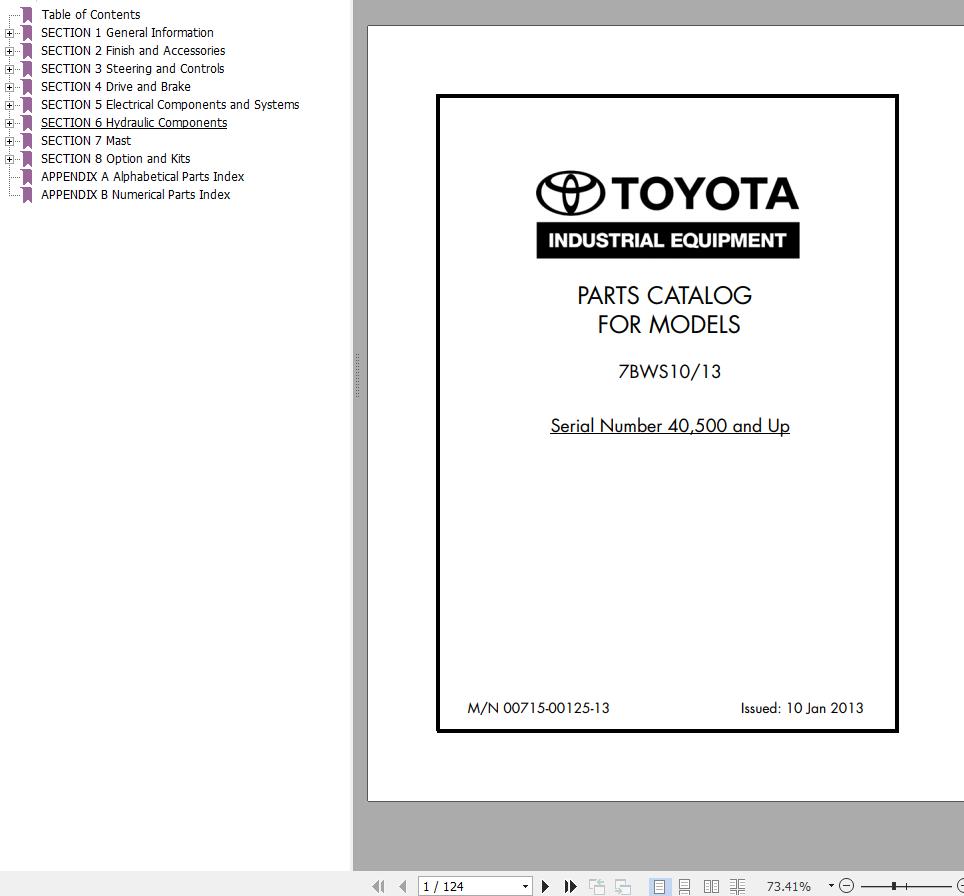Click bookmark icon beside SECTION 5
Screen dimensions: 964x896
click(x=27, y=105)
